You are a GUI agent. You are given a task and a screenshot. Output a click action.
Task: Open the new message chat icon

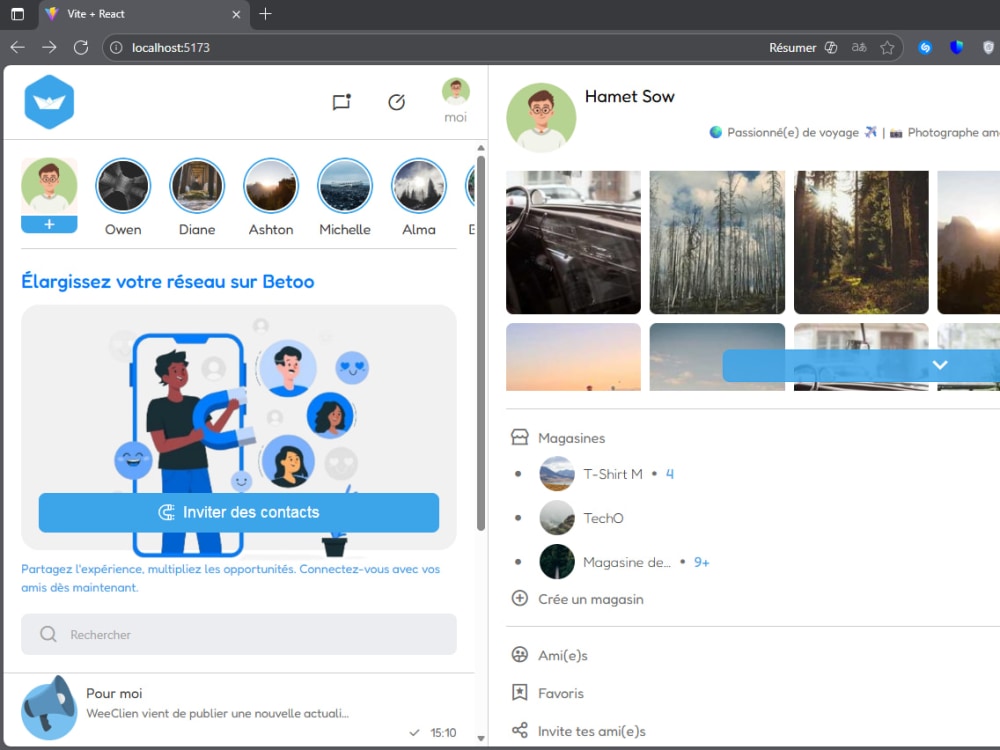[x=342, y=102]
